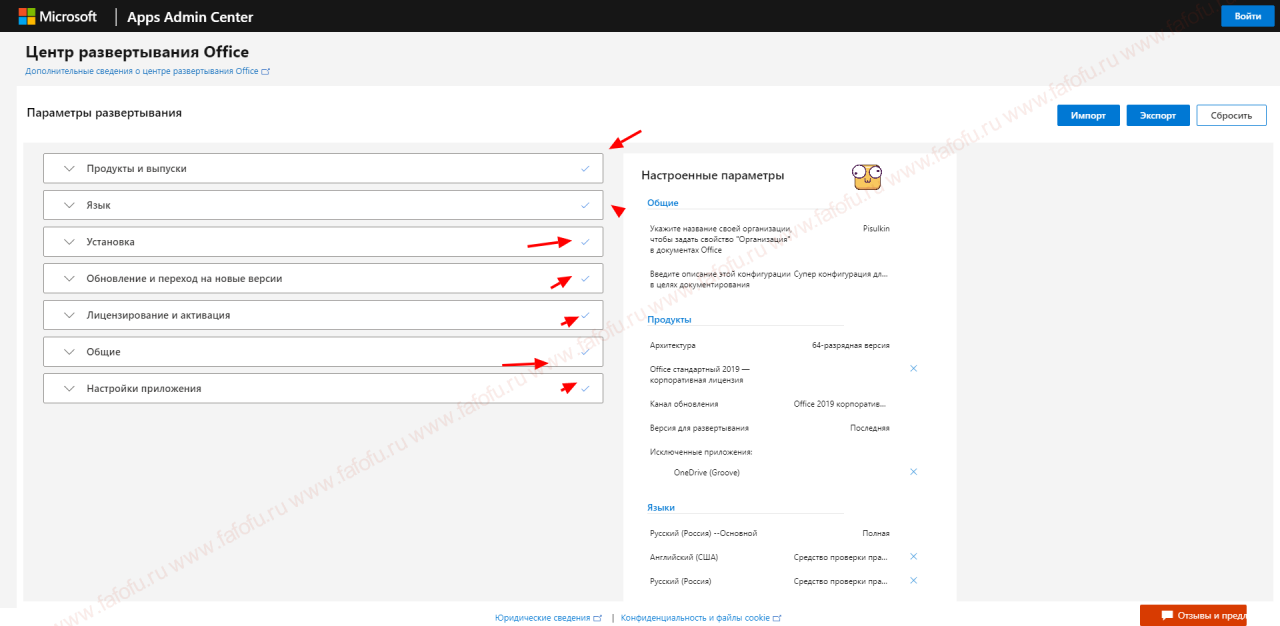Click value 64-разрядная версия
This screenshot has height=626, width=1280.
pos(850,345)
